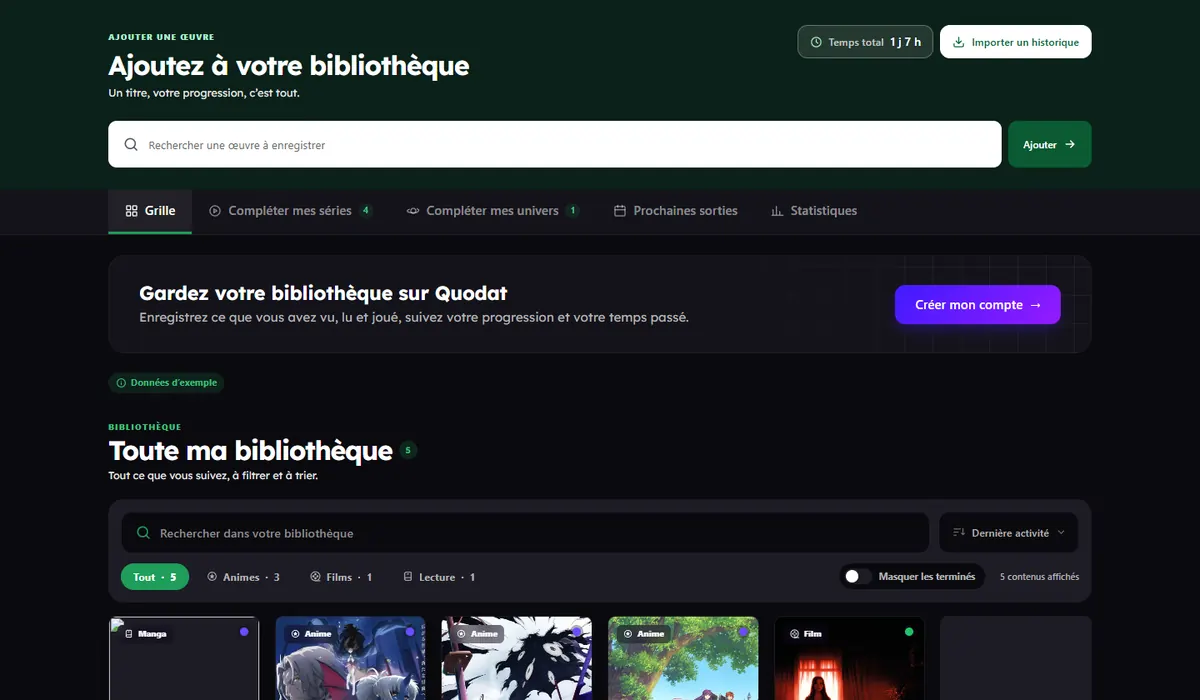Click the Films filter reel icon
This screenshot has height=700, width=1200.
pyautogui.click(x=315, y=577)
